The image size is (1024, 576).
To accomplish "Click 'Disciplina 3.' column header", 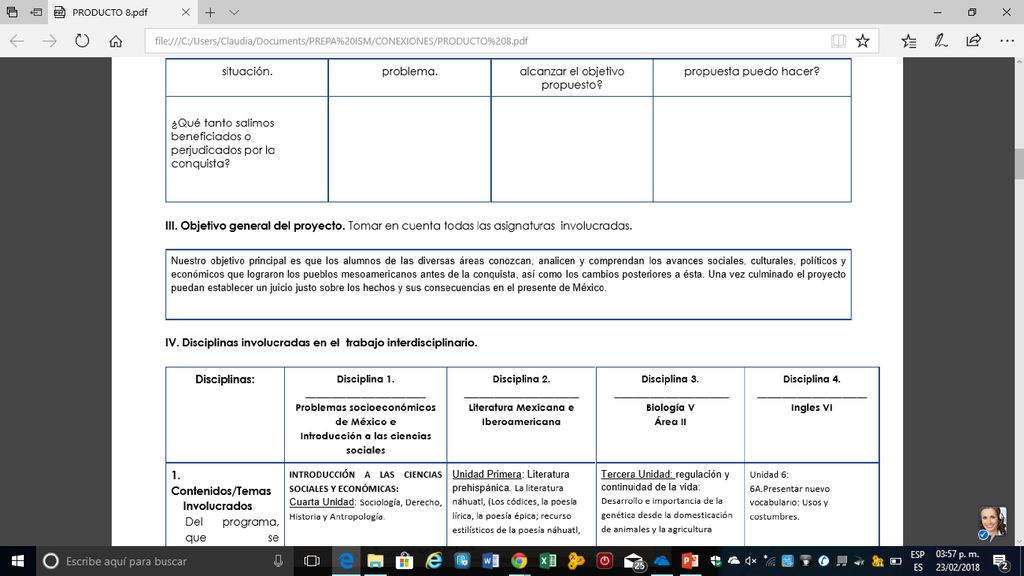I will tap(670, 379).
